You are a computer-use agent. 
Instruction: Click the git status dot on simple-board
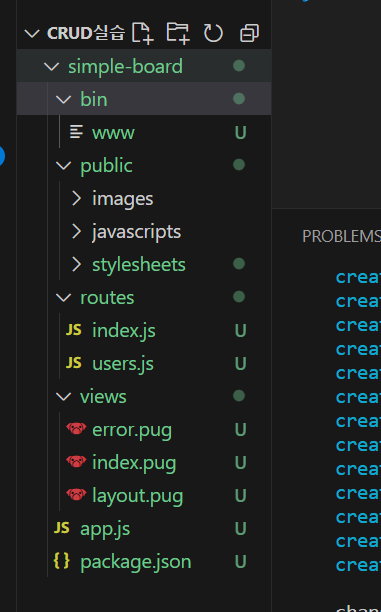[x=239, y=66]
